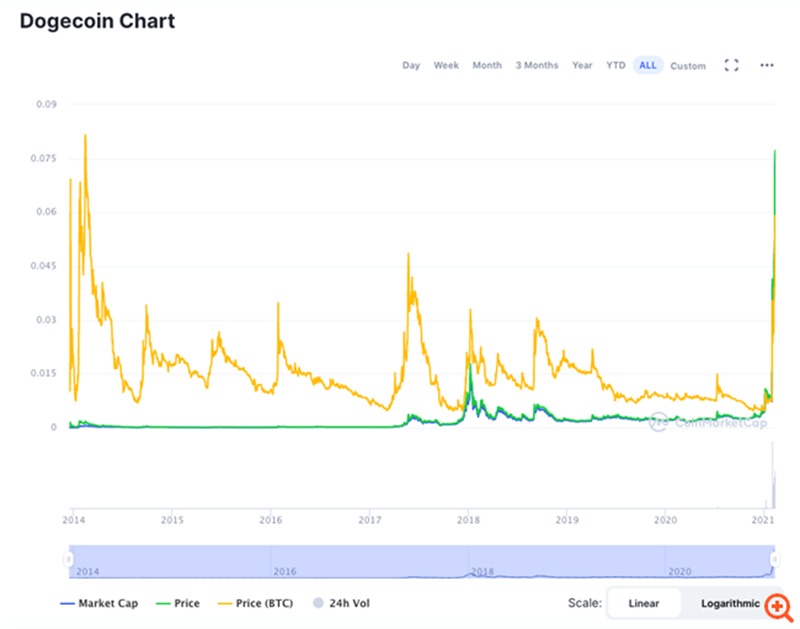Click the ALL timeframe button

647,64
